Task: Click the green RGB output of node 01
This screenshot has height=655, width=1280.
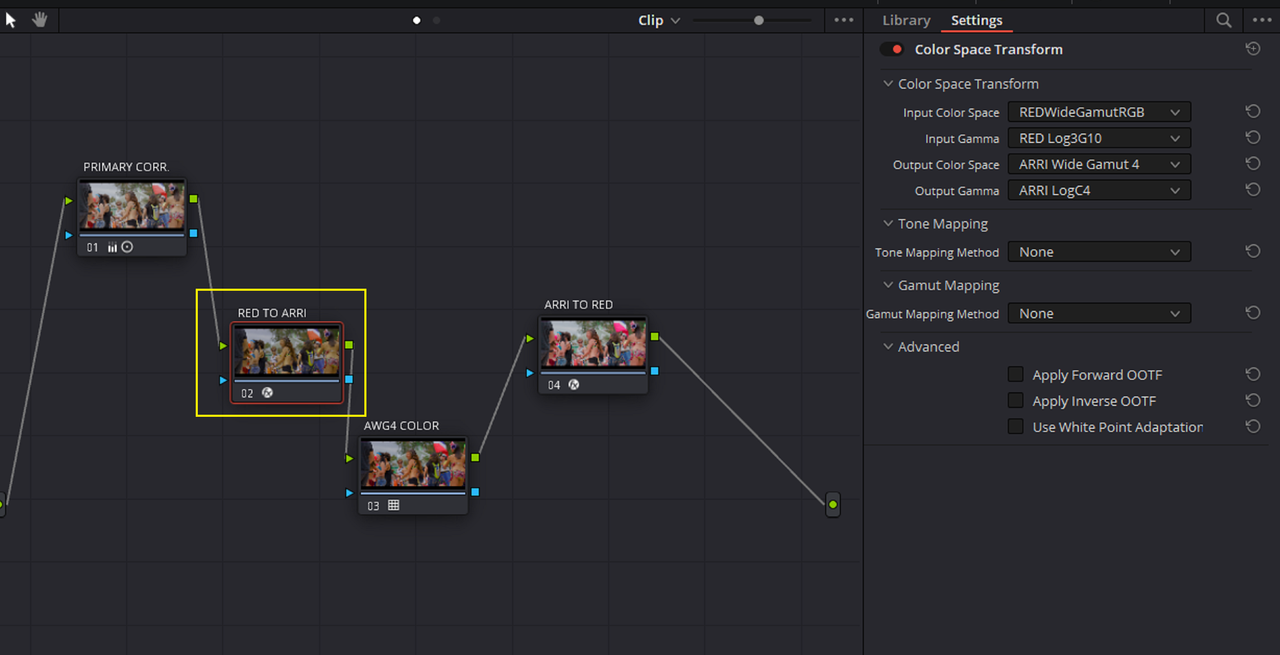Action: pyautogui.click(x=193, y=199)
